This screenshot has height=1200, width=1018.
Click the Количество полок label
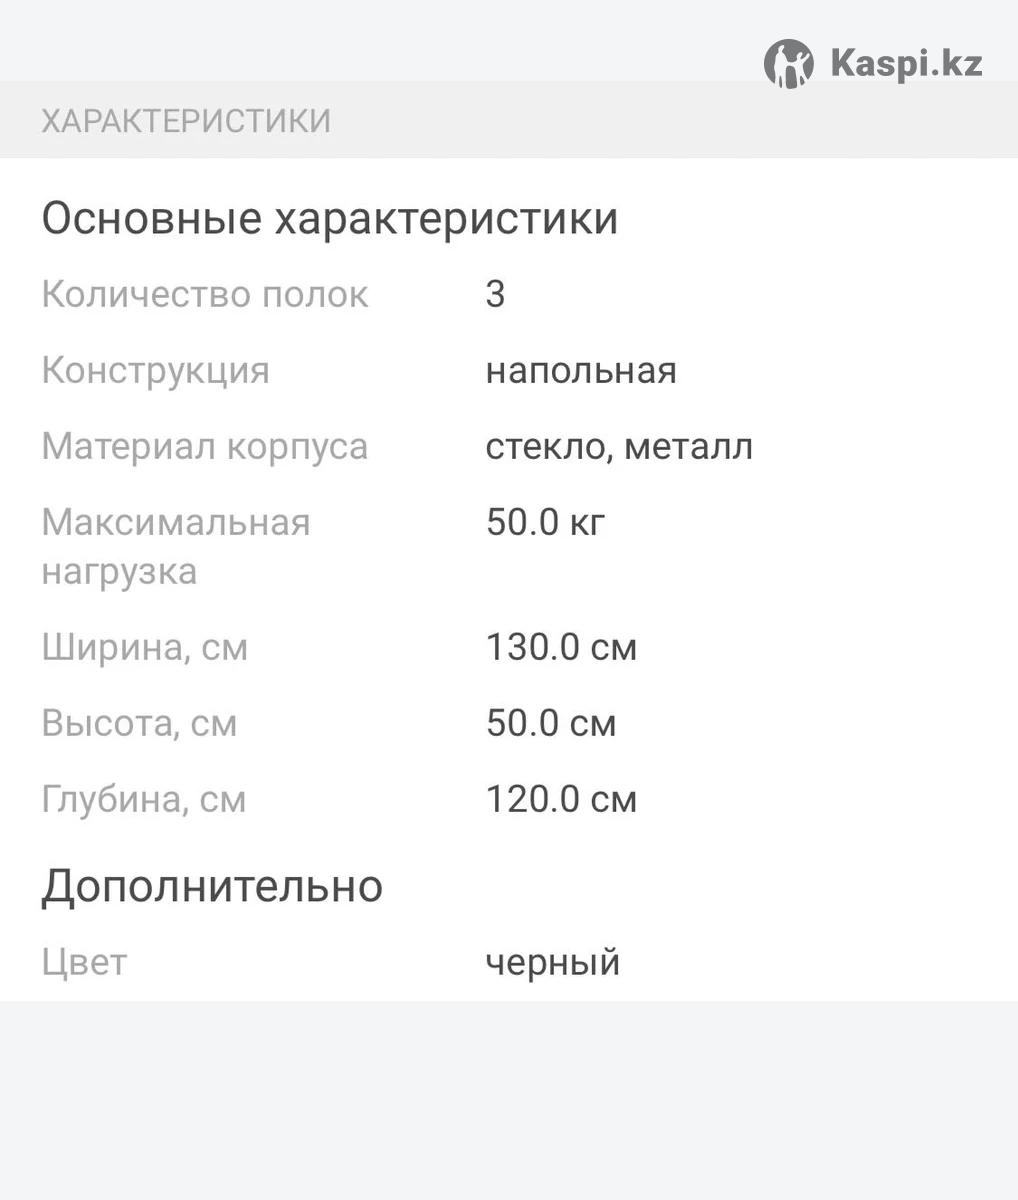pos(205,295)
